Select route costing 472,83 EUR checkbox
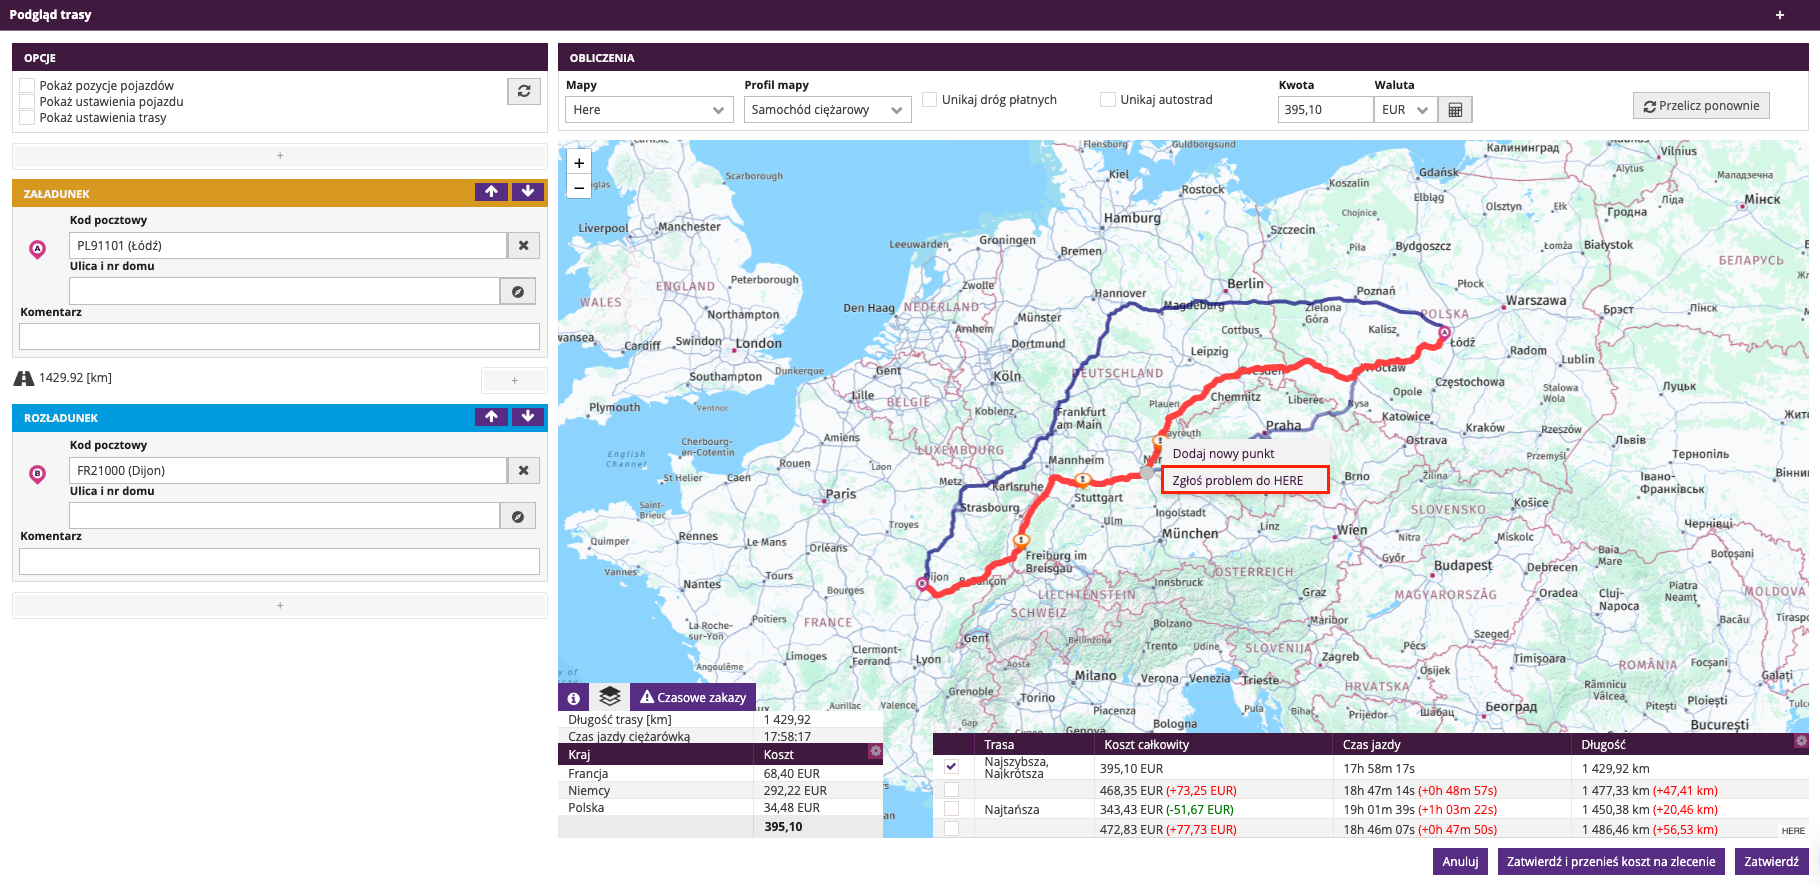1820x886 pixels. click(951, 829)
